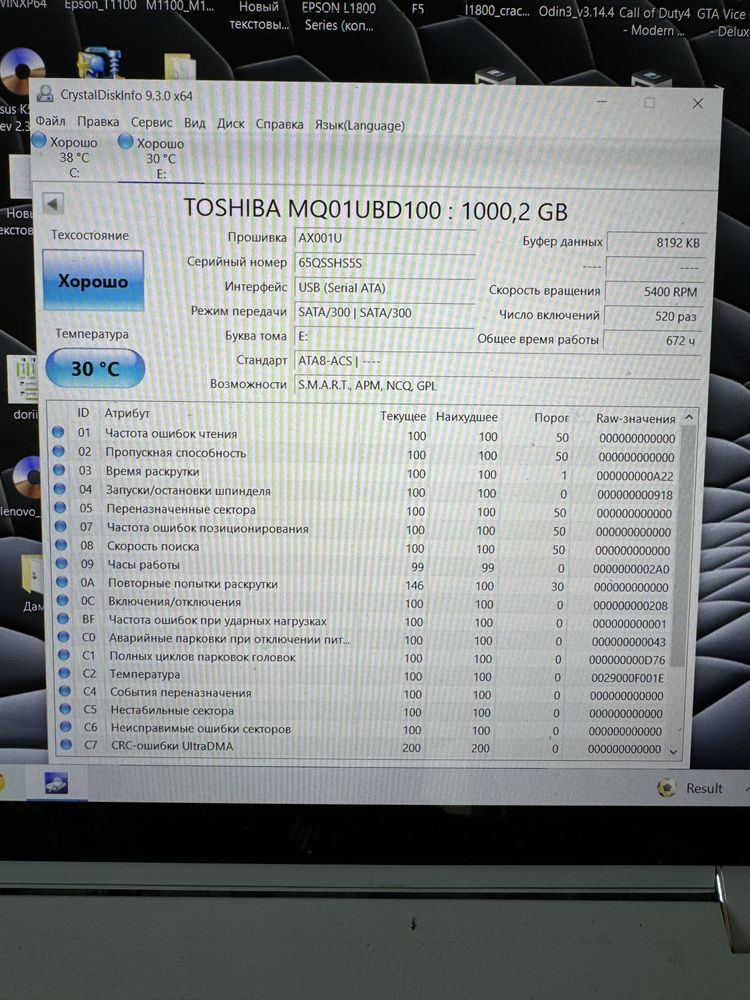Image resolution: width=750 pixels, height=1000 pixels.
Task: Click status dot for Температура attribute row
Action: [64, 672]
